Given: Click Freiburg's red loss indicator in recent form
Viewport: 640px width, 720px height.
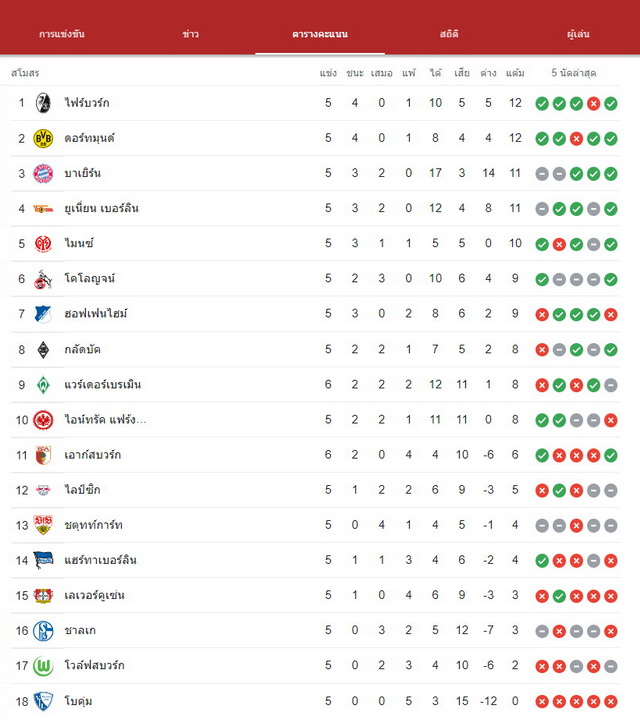Looking at the screenshot, I should pyautogui.click(x=593, y=104).
